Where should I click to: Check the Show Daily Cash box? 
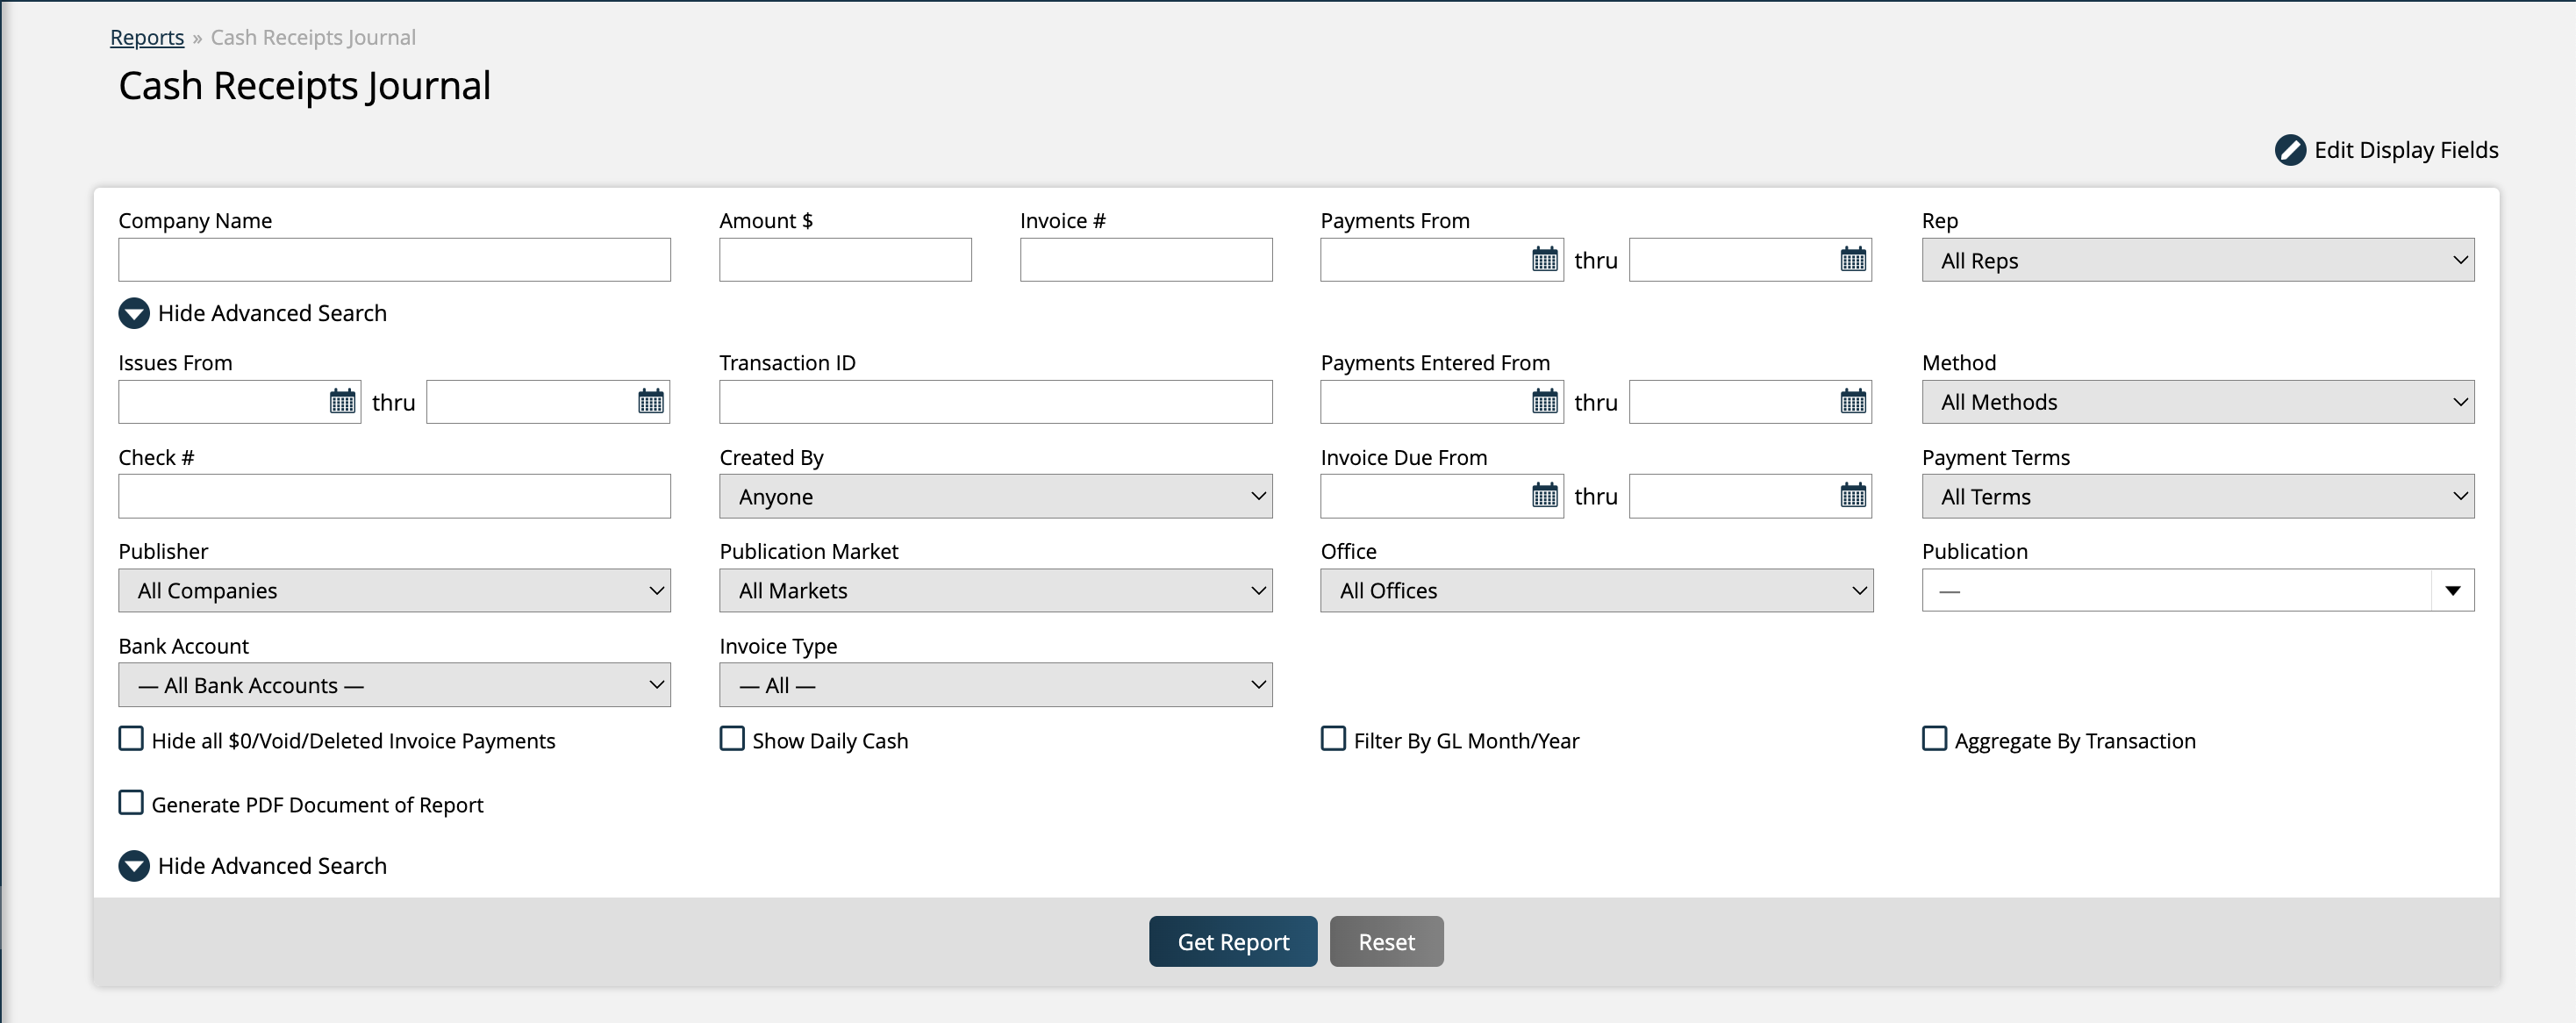pyautogui.click(x=732, y=739)
